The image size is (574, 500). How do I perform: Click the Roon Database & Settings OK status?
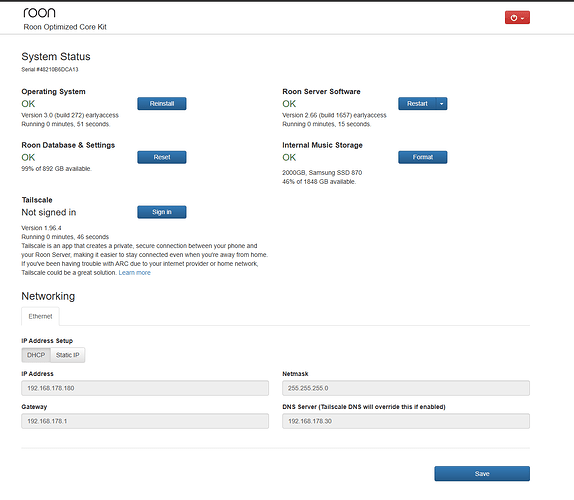pos(28,157)
